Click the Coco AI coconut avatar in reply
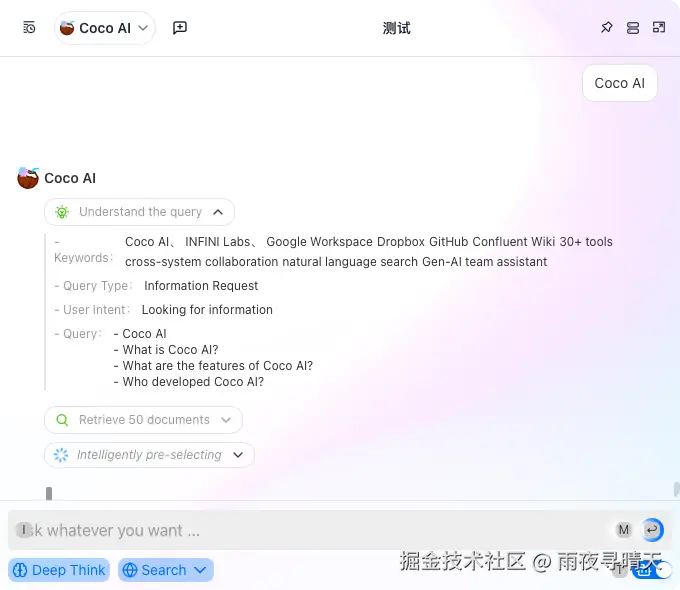This screenshot has width=680, height=590. tap(28, 178)
